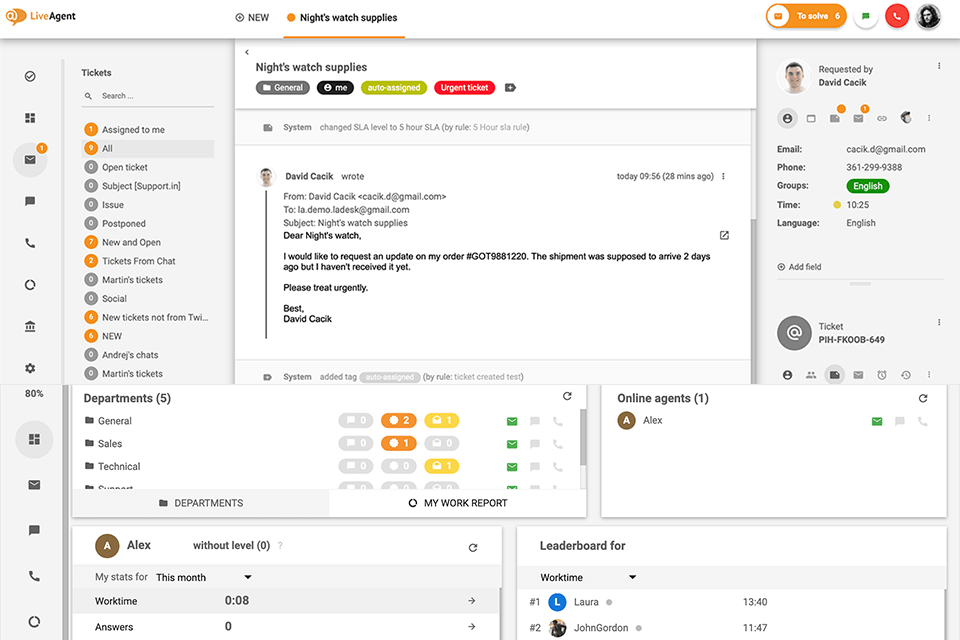Select the Chats bubble icon in left sidebar
960x640 pixels.
(x=30, y=199)
